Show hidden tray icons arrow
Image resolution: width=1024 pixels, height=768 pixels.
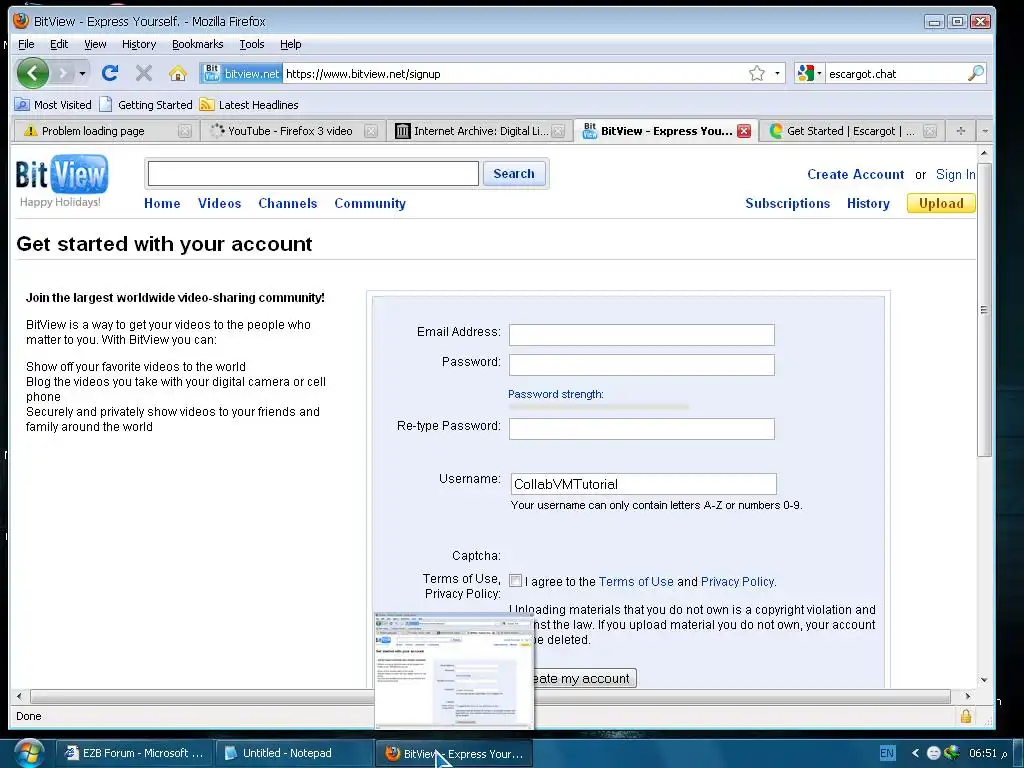coord(916,753)
